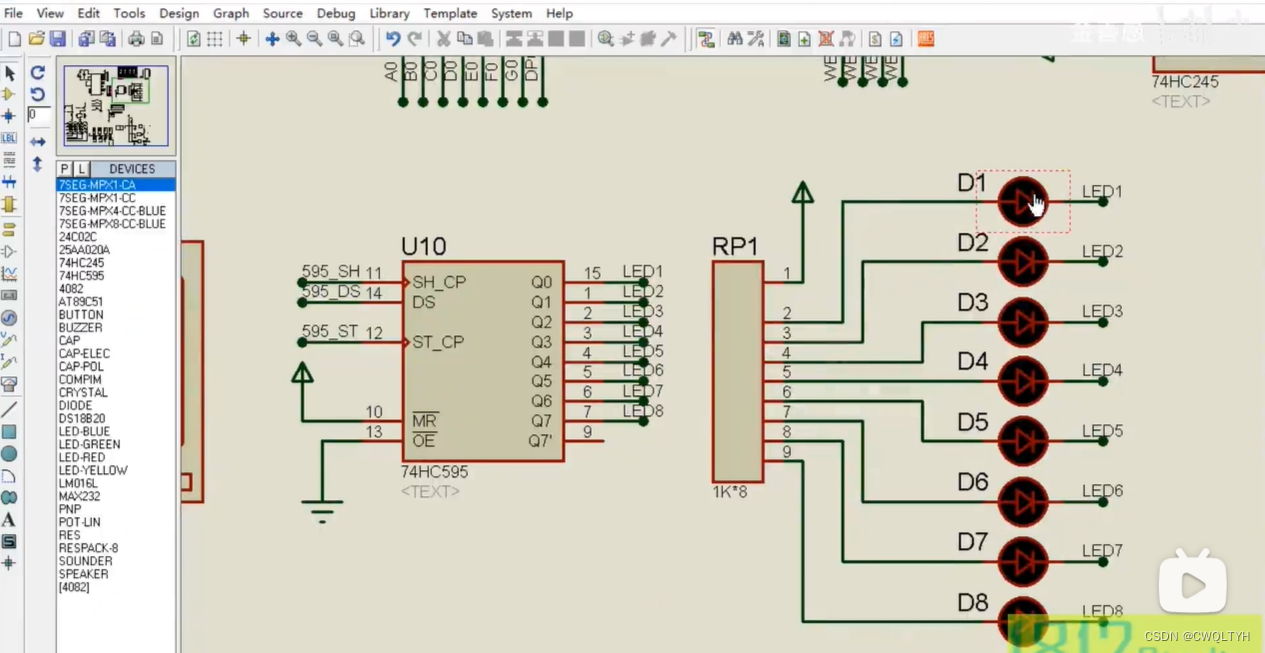Viewport: 1265px width, 653px height.
Task: Add a new sheet icon
Action: [805, 39]
